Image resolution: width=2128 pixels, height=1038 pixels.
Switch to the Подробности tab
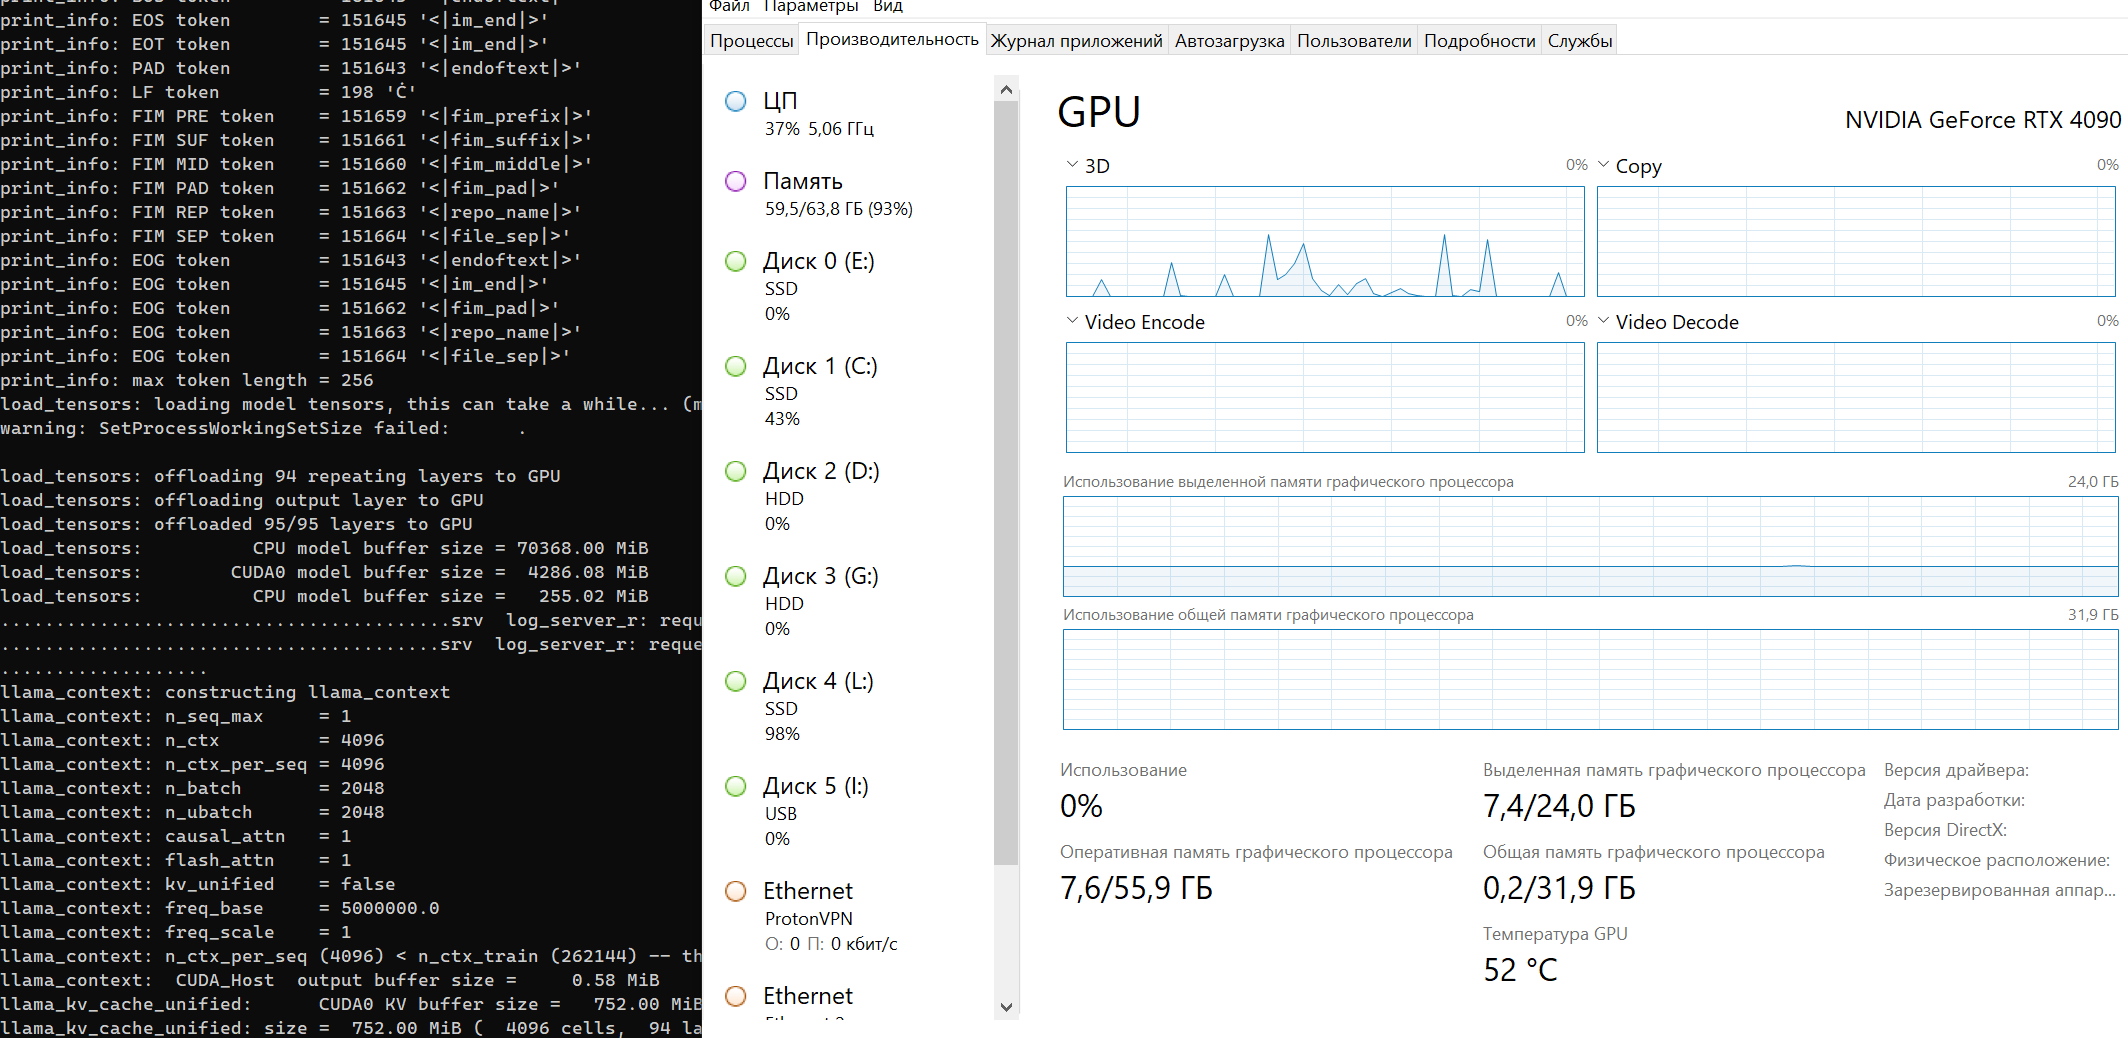pyautogui.click(x=1480, y=41)
